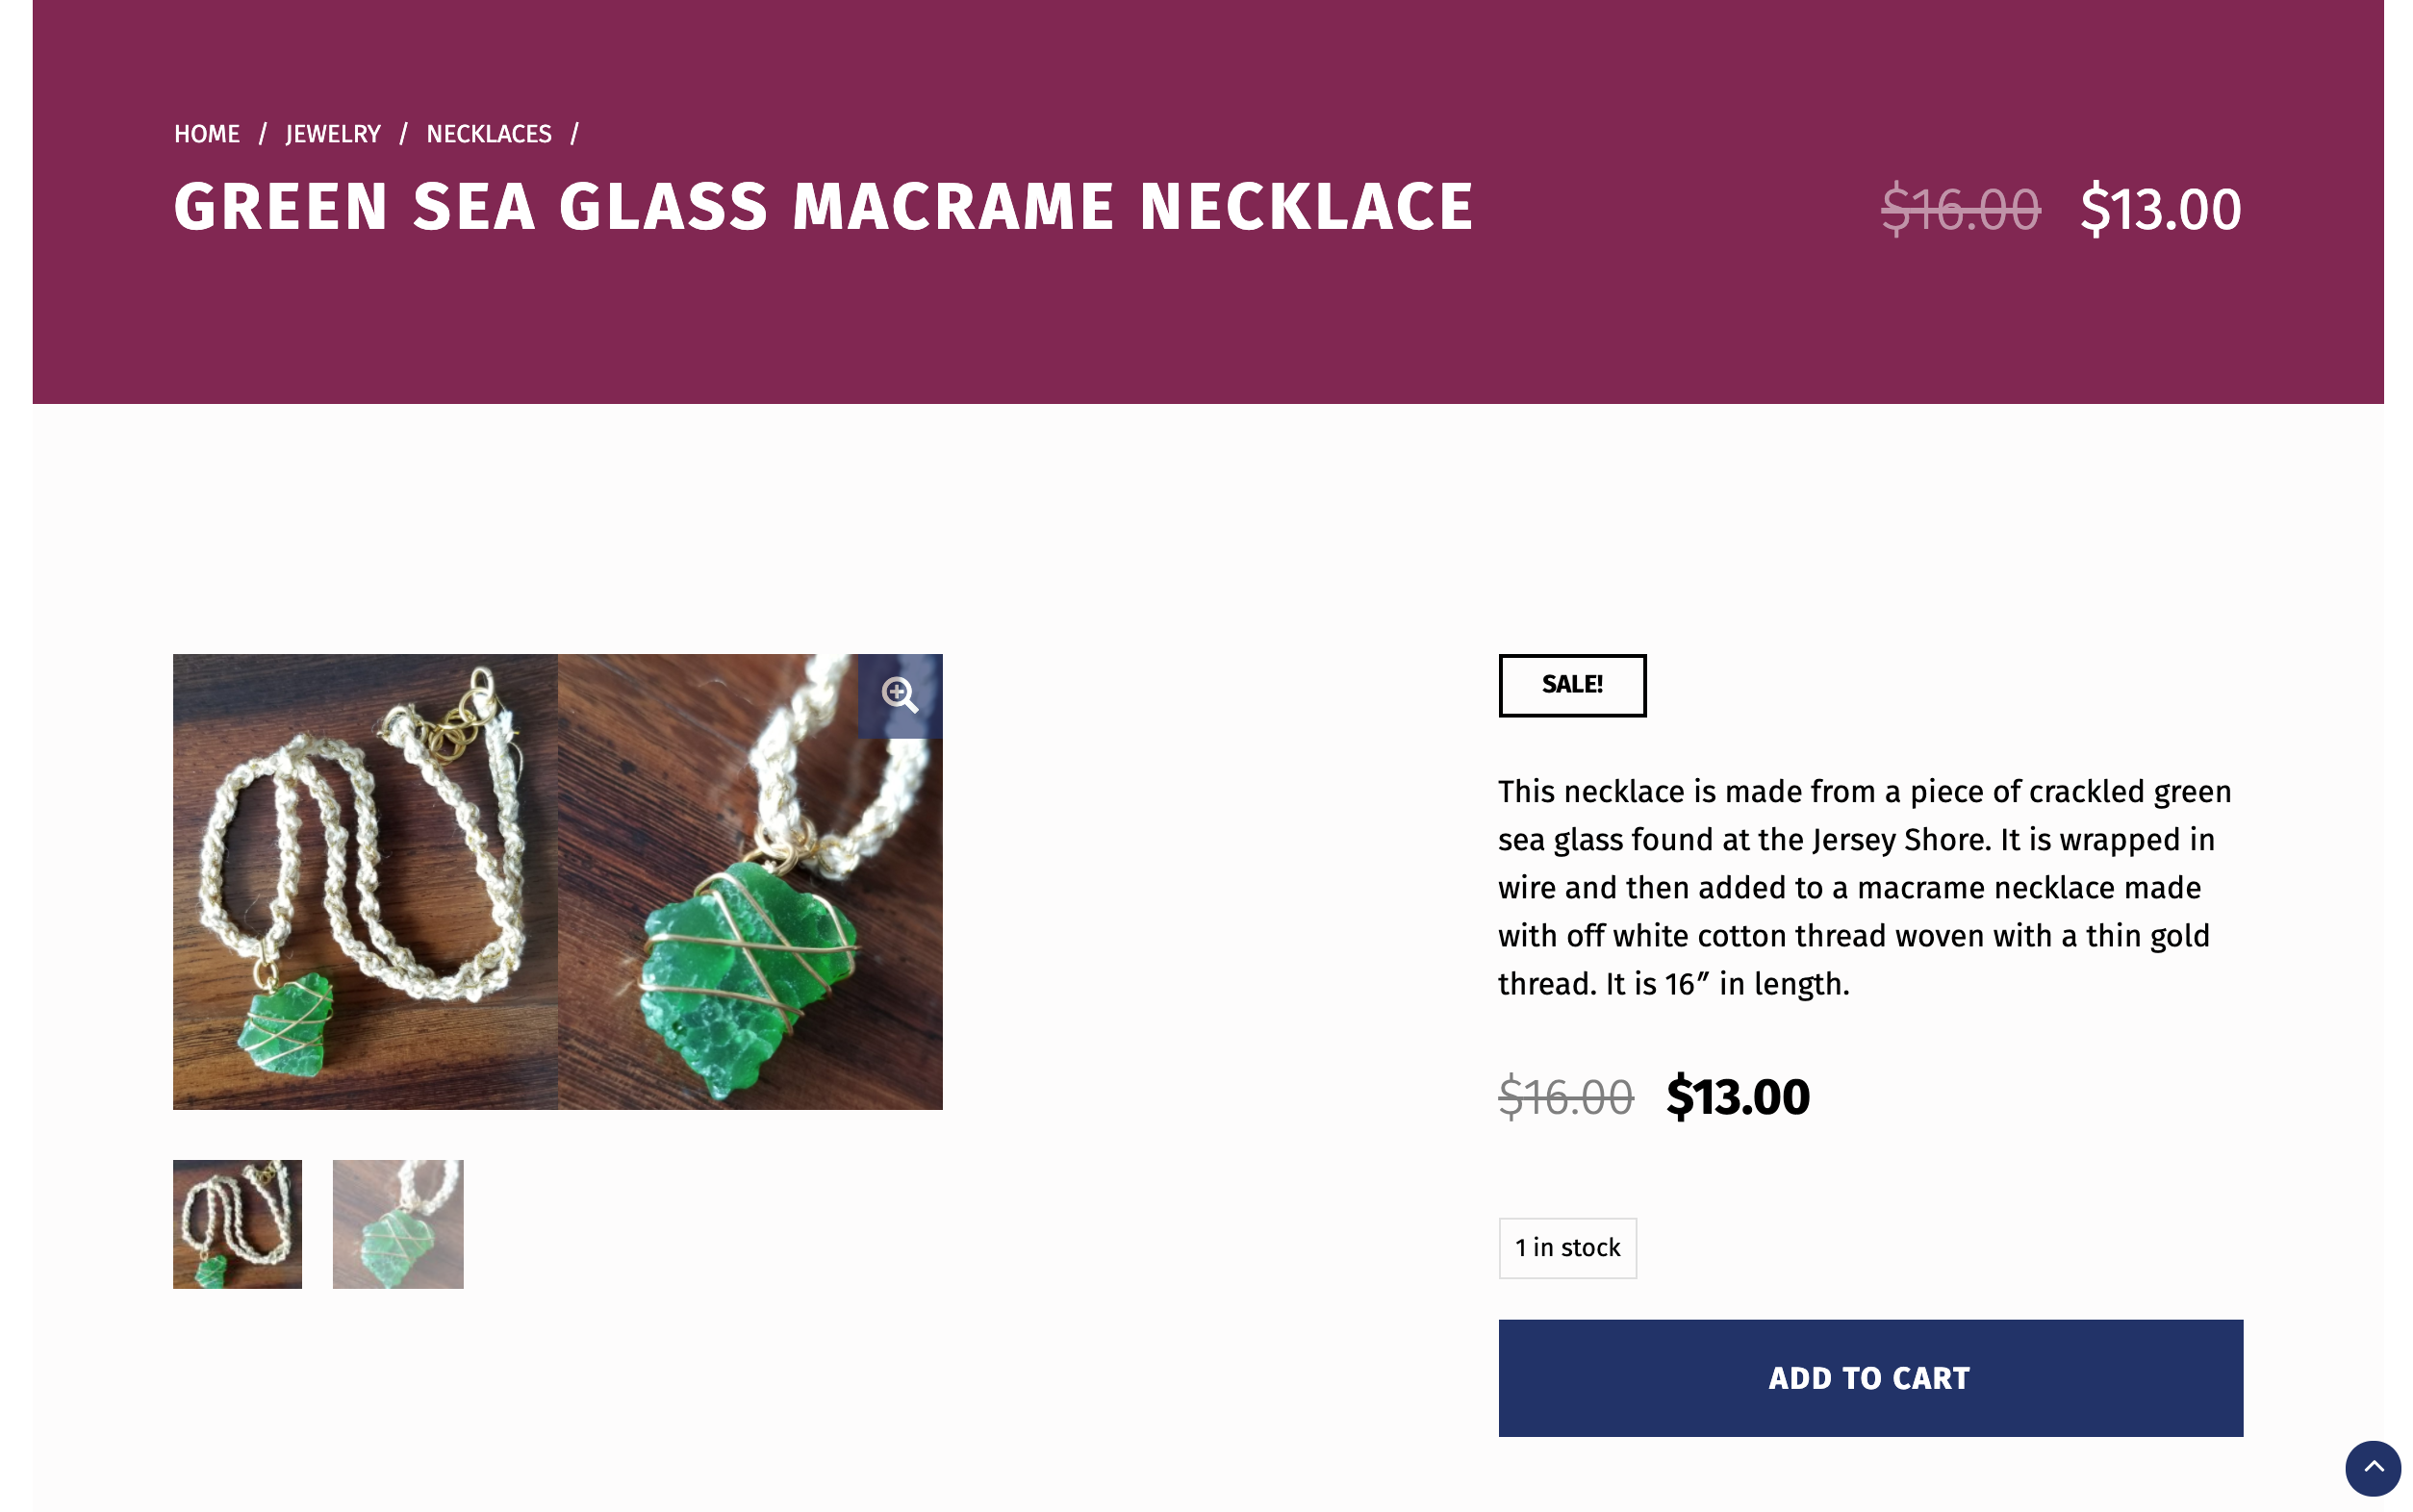Go to the Home breadcrumb link

click(207, 134)
